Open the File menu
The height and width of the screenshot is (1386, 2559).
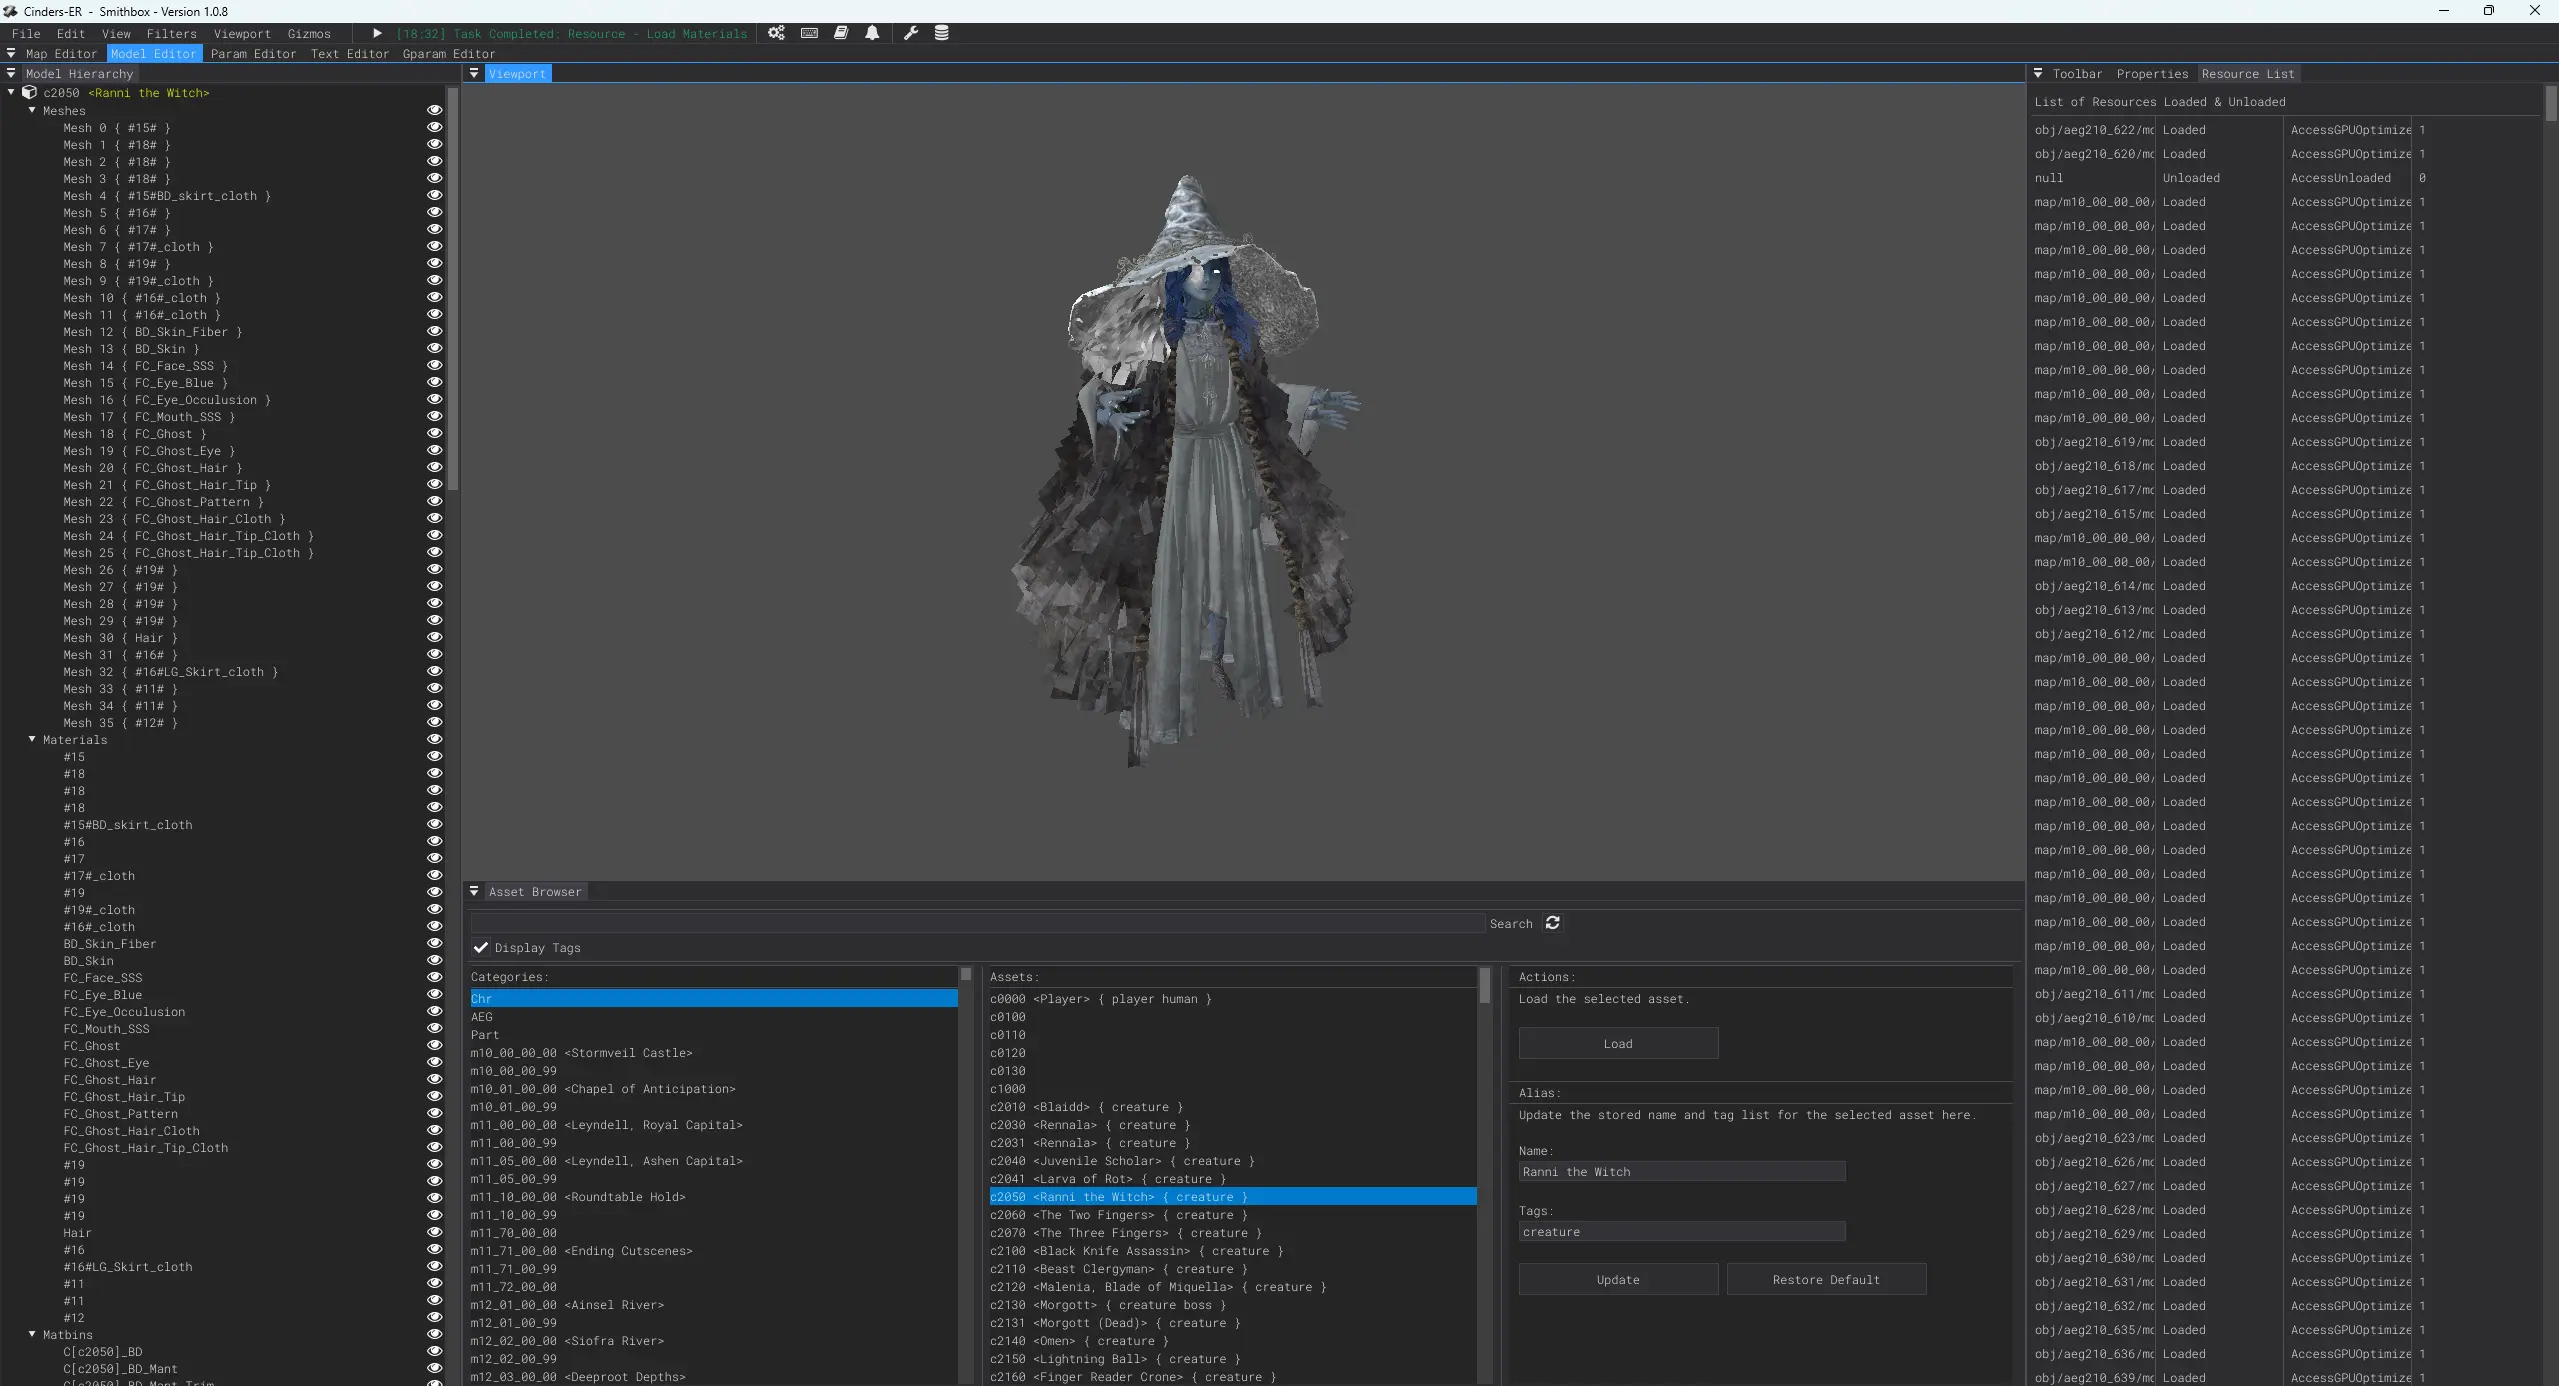26,33
